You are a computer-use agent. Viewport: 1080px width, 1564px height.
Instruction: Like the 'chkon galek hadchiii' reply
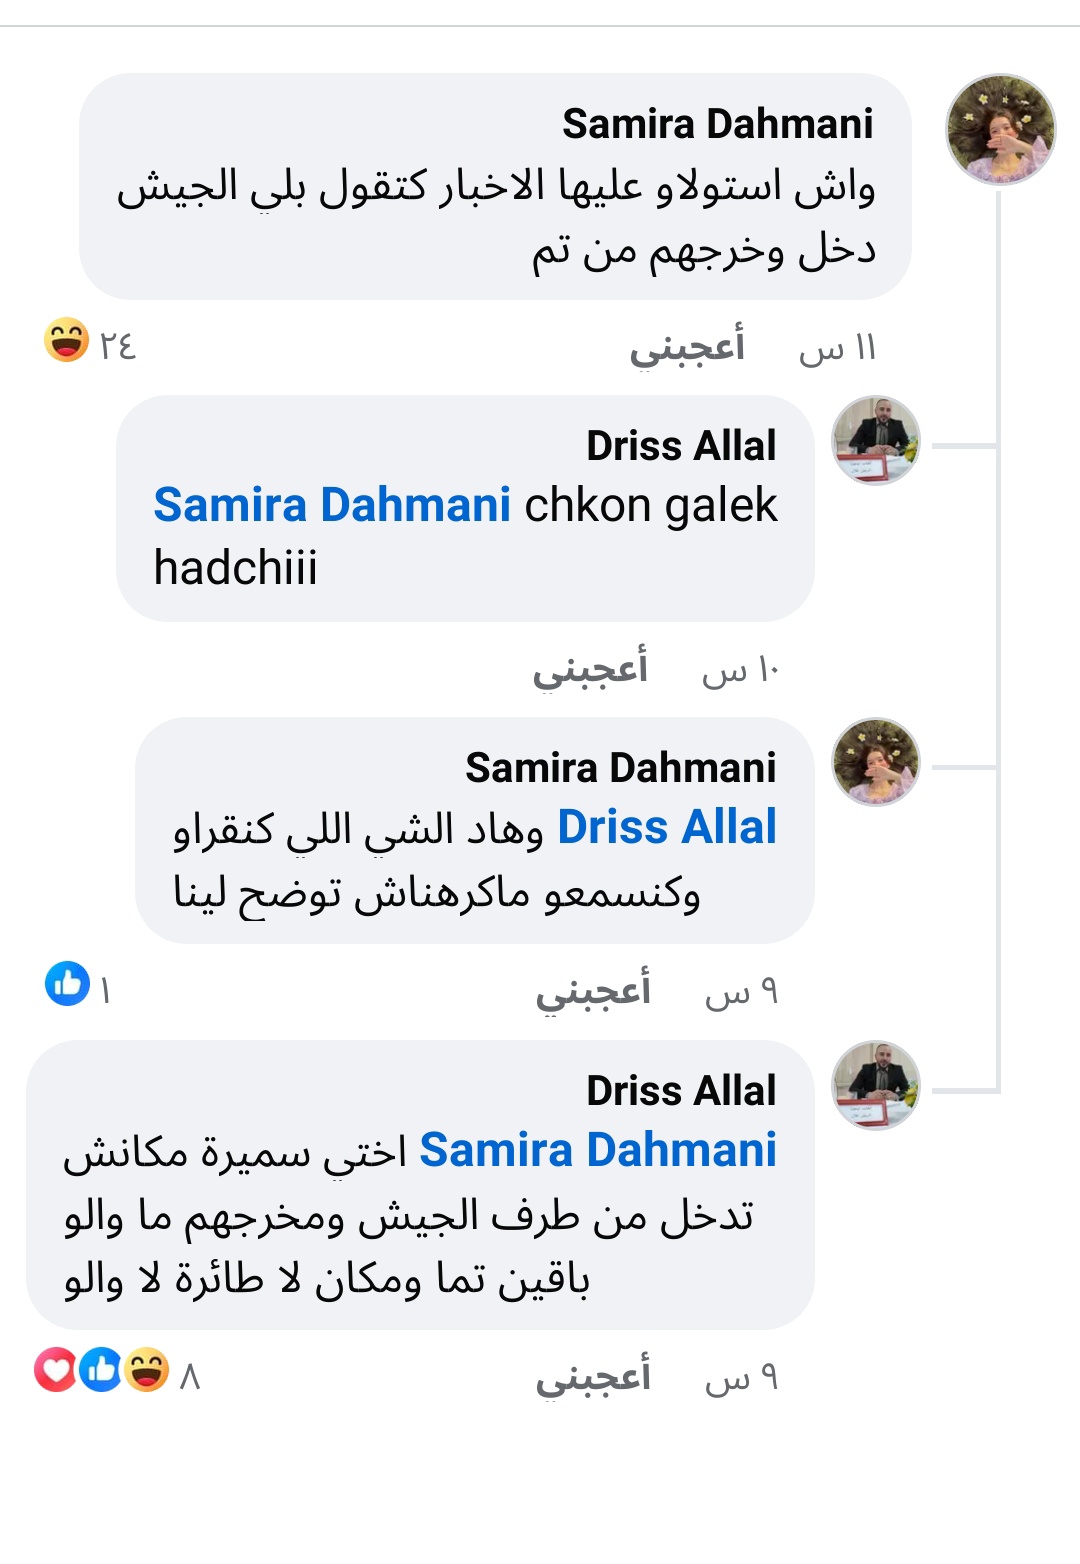590,669
